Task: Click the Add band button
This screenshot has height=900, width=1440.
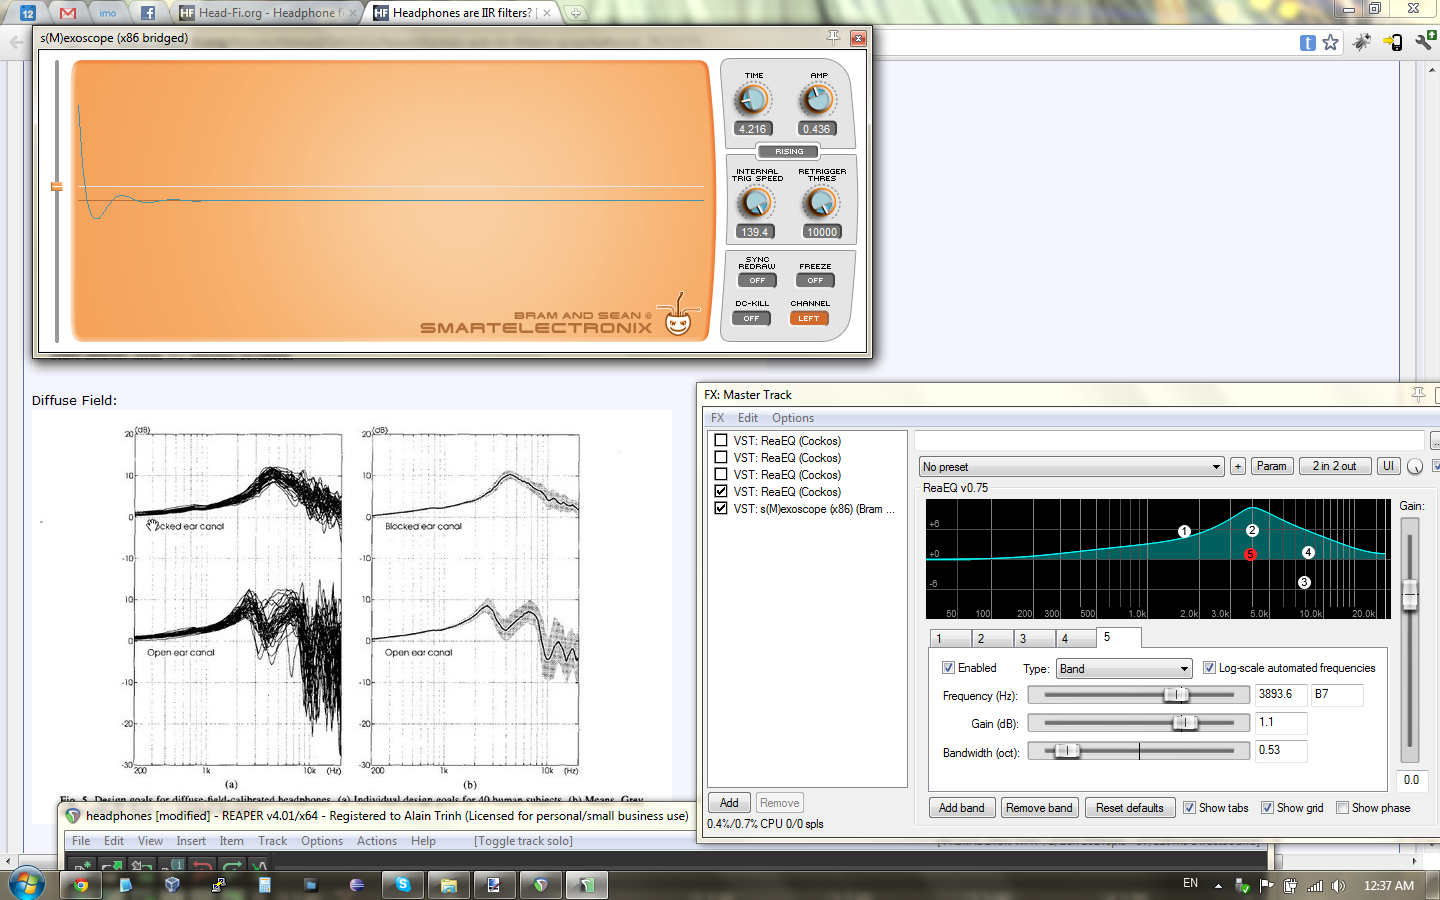Action: [x=961, y=808]
